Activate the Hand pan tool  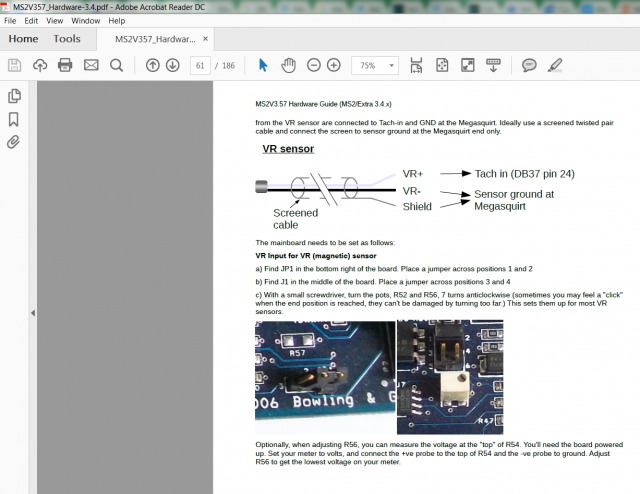click(x=288, y=65)
